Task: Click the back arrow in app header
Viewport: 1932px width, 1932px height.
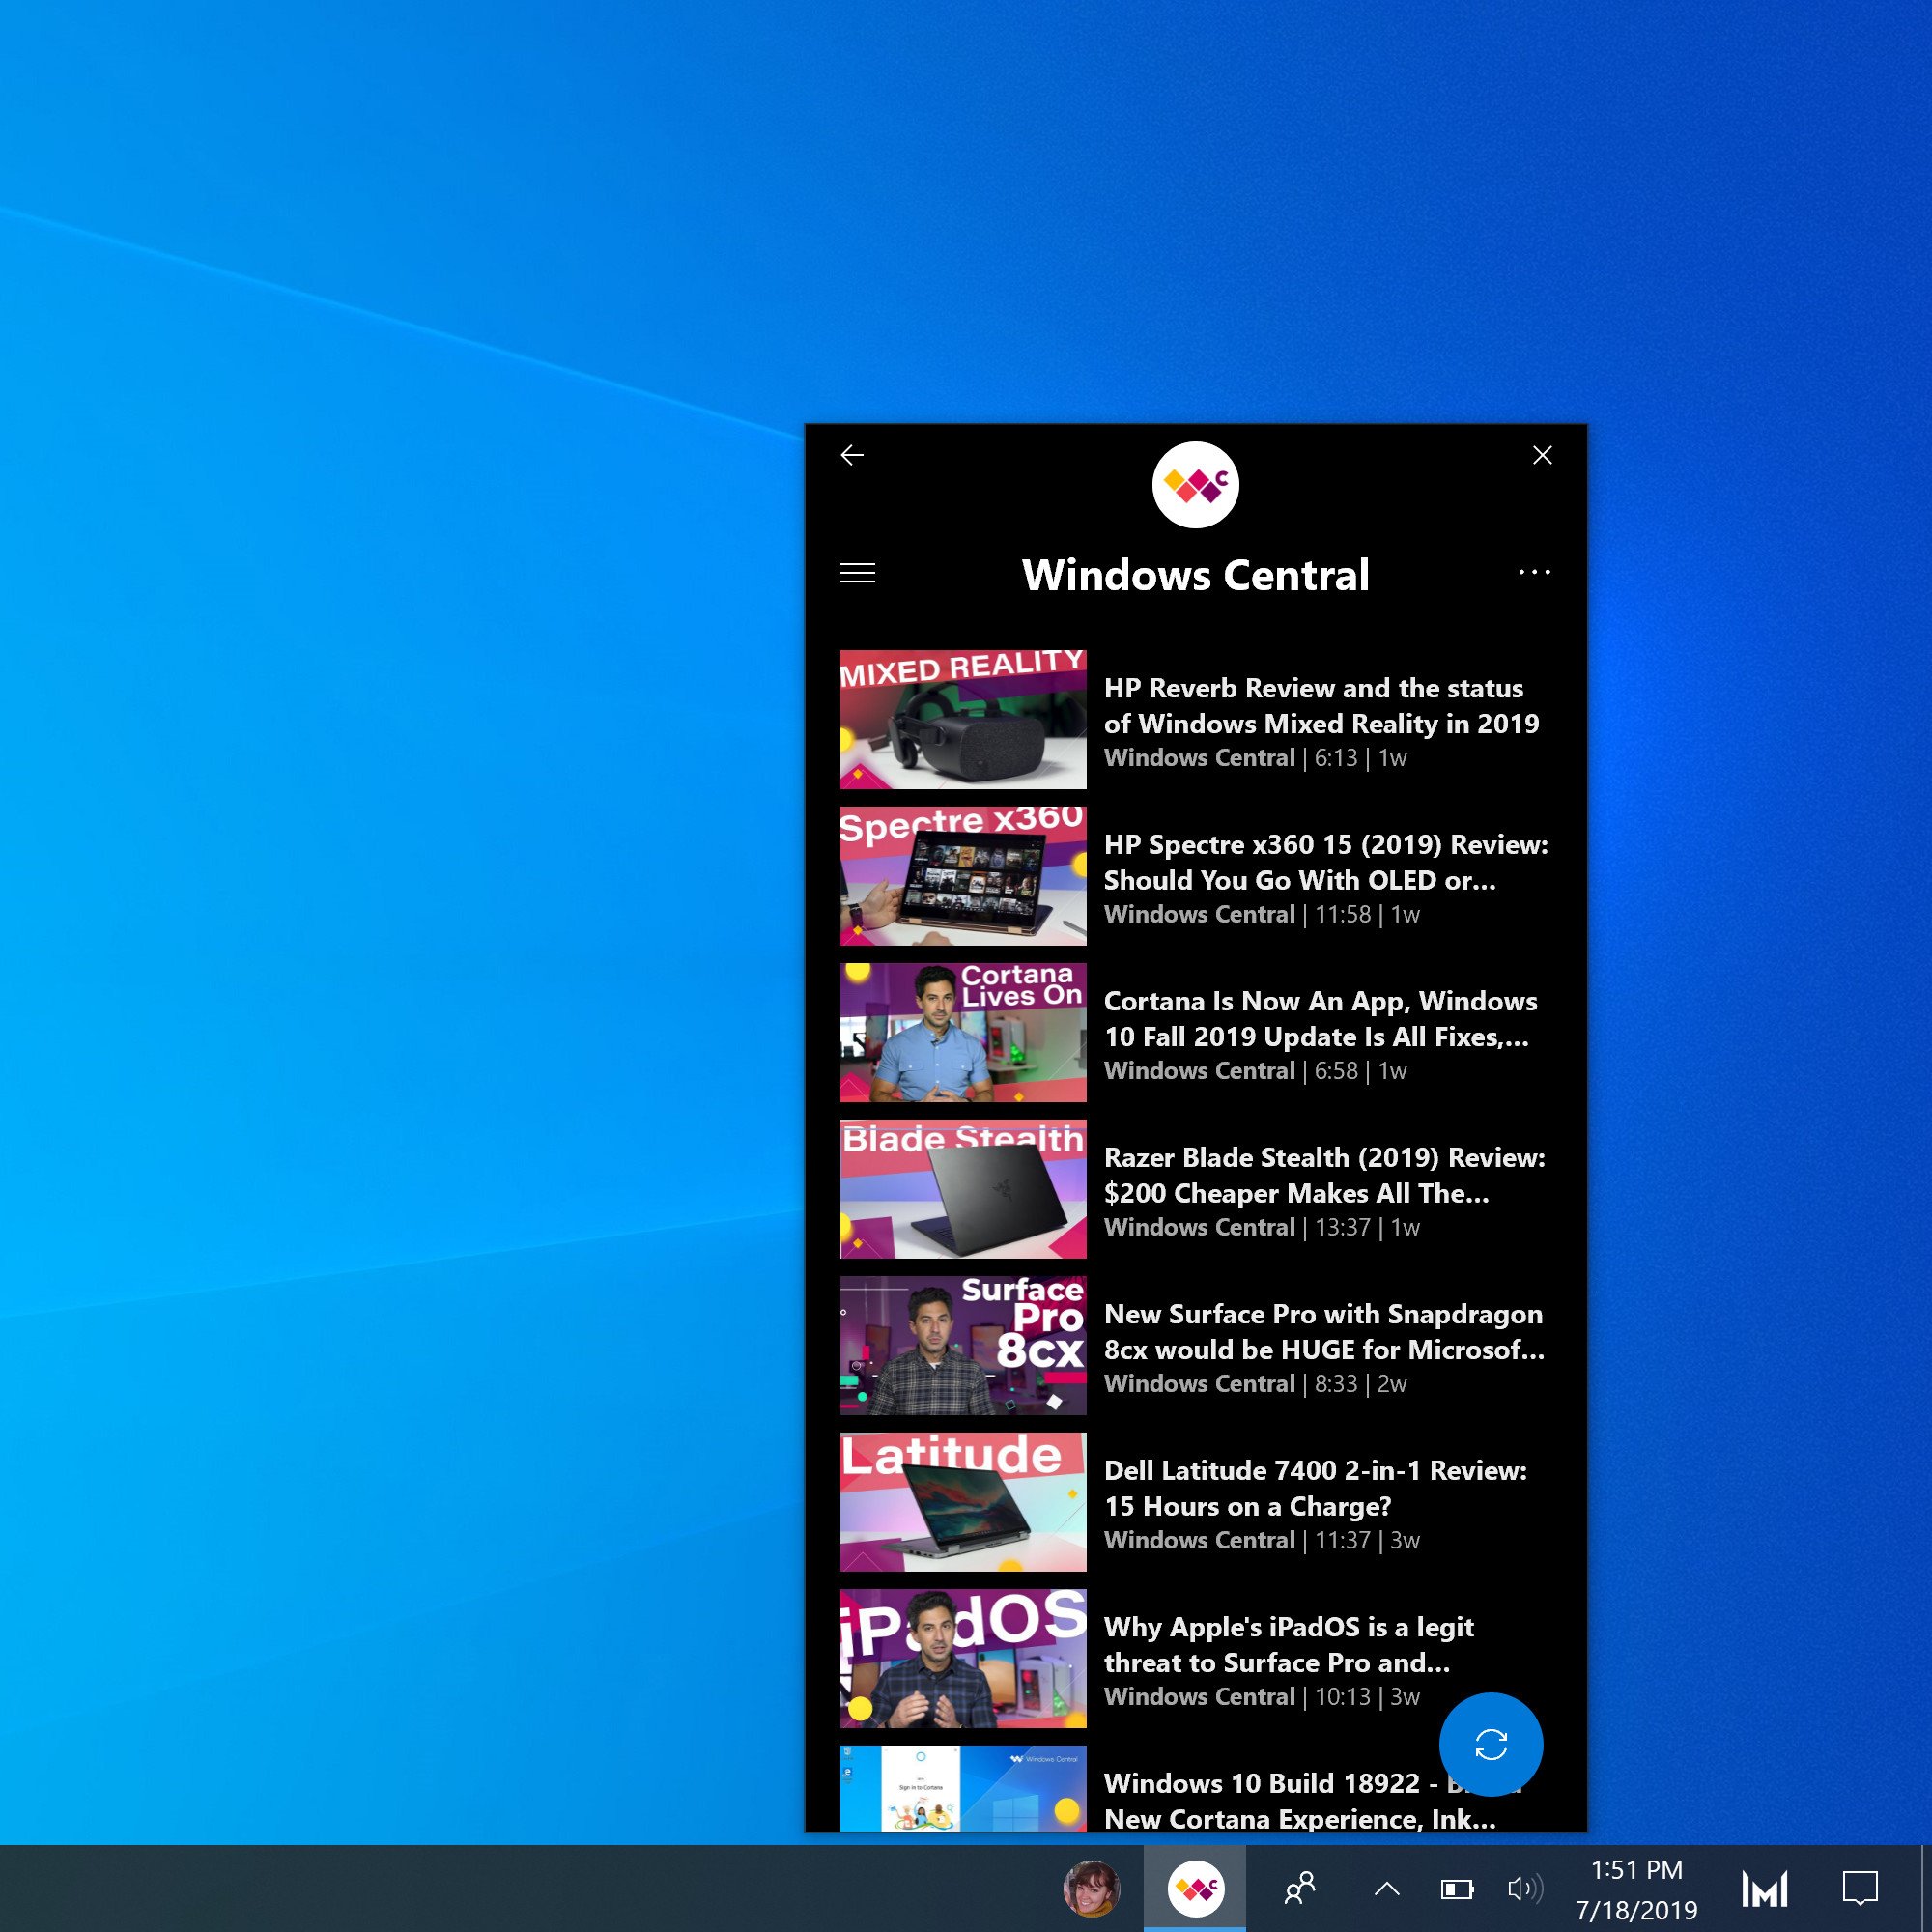Action: coord(852,456)
